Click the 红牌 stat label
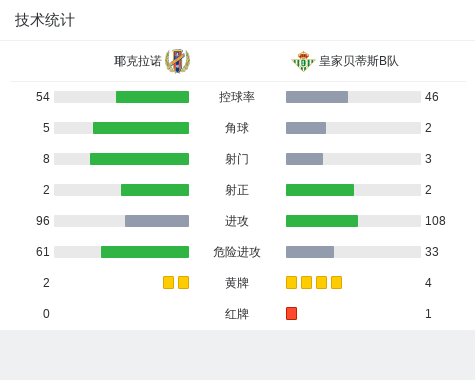475x380 pixels. pyautogui.click(x=237, y=314)
